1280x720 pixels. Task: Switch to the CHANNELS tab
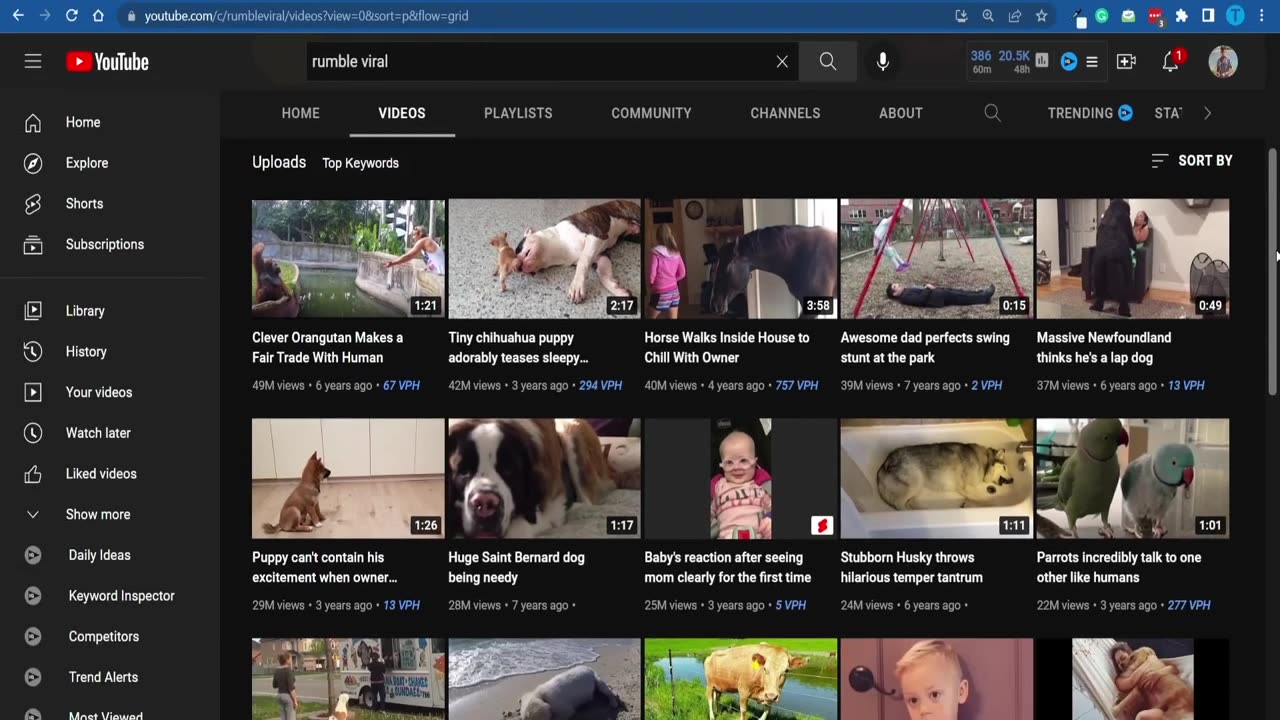(x=785, y=113)
